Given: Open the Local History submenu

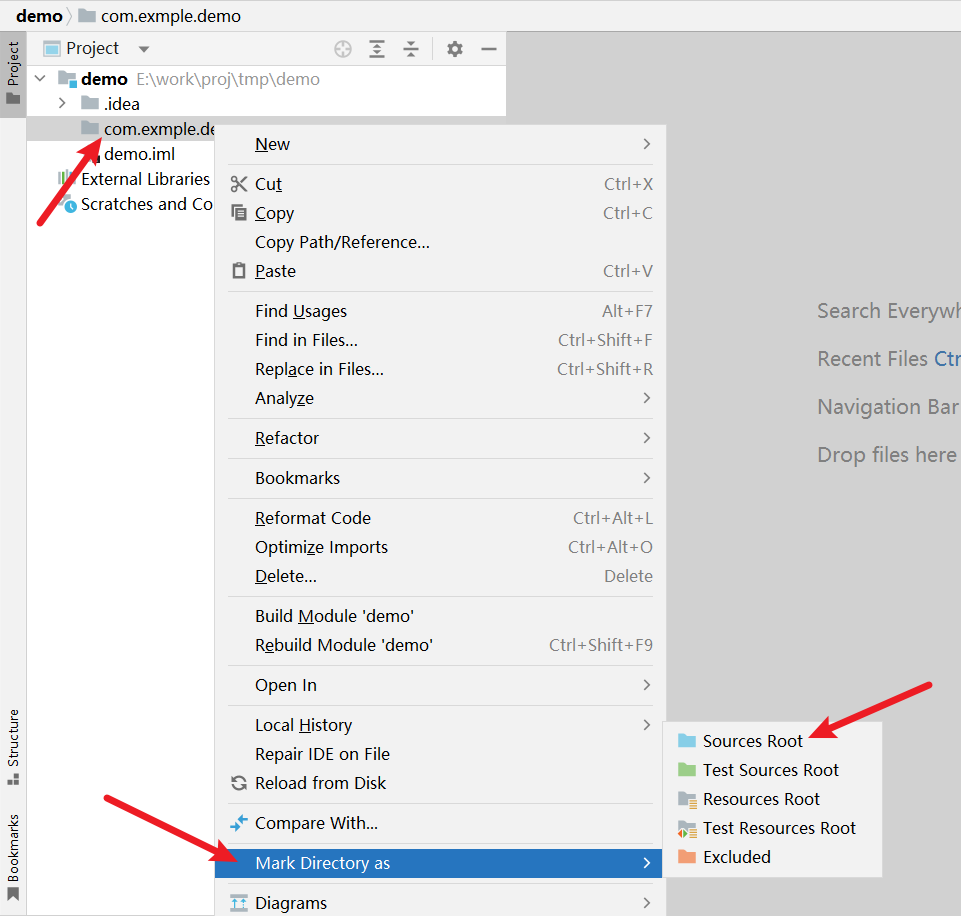Looking at the screenshot, I should click(440, 725).
